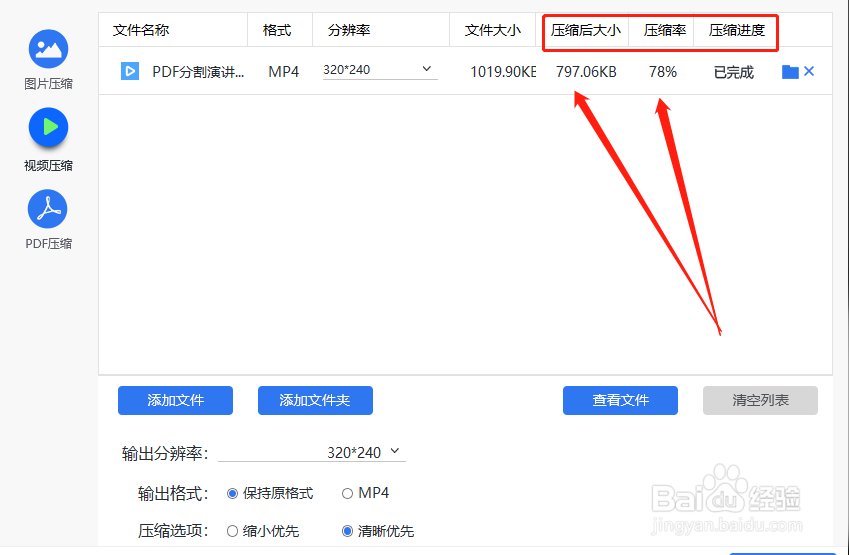The width and height of the screenshot is (849, 555).
Task: Switch to 视频压缩 video compression
Action: click(48, 140)
